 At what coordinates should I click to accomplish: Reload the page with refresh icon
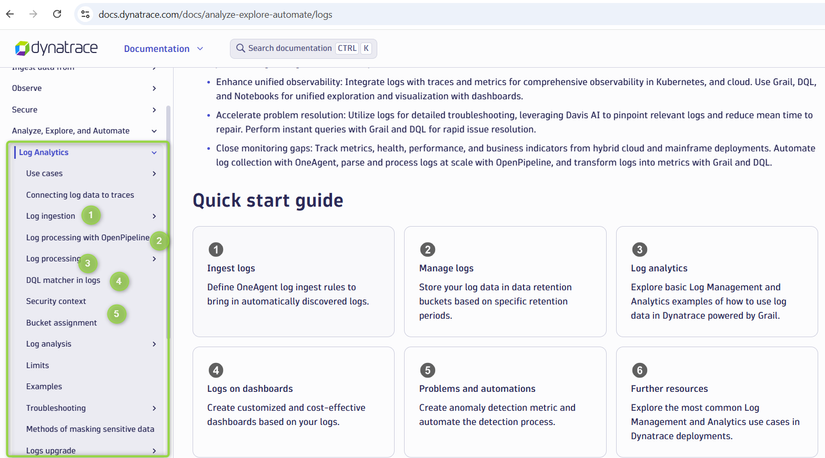(x=57, y=14)
